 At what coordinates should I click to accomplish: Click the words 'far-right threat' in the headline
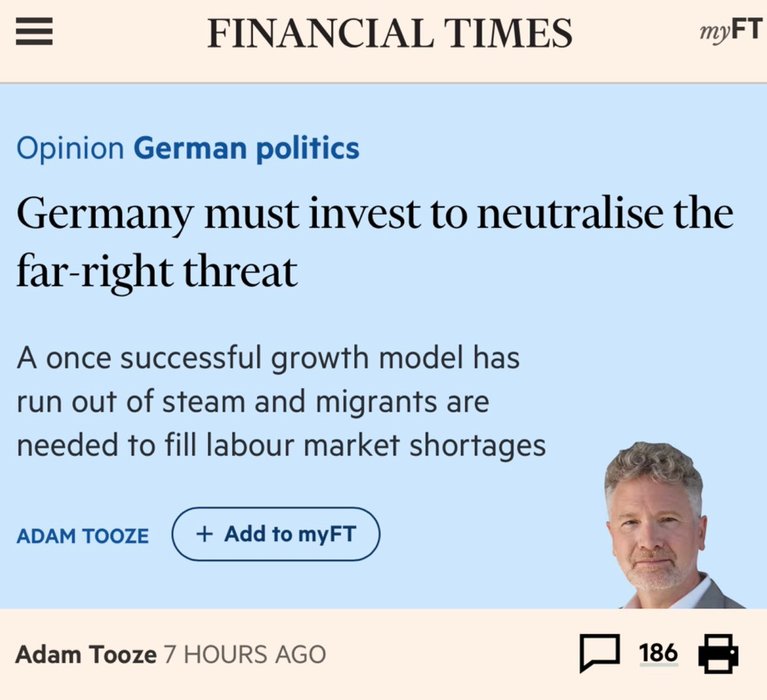(x=157, y=272)
